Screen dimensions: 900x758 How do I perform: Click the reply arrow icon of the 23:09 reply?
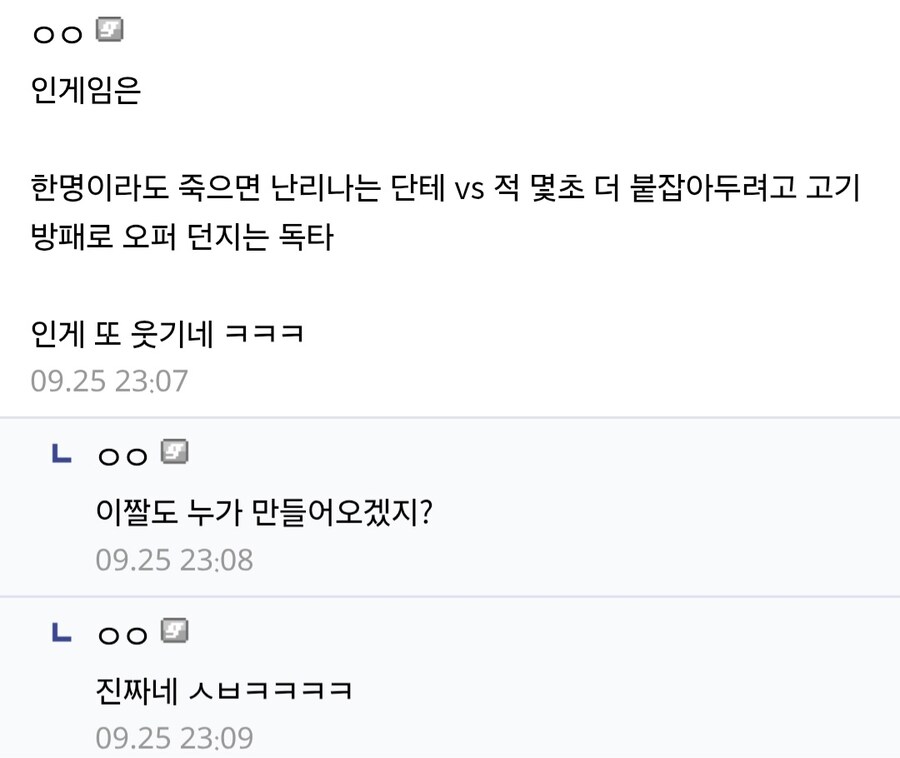(61, 633)
